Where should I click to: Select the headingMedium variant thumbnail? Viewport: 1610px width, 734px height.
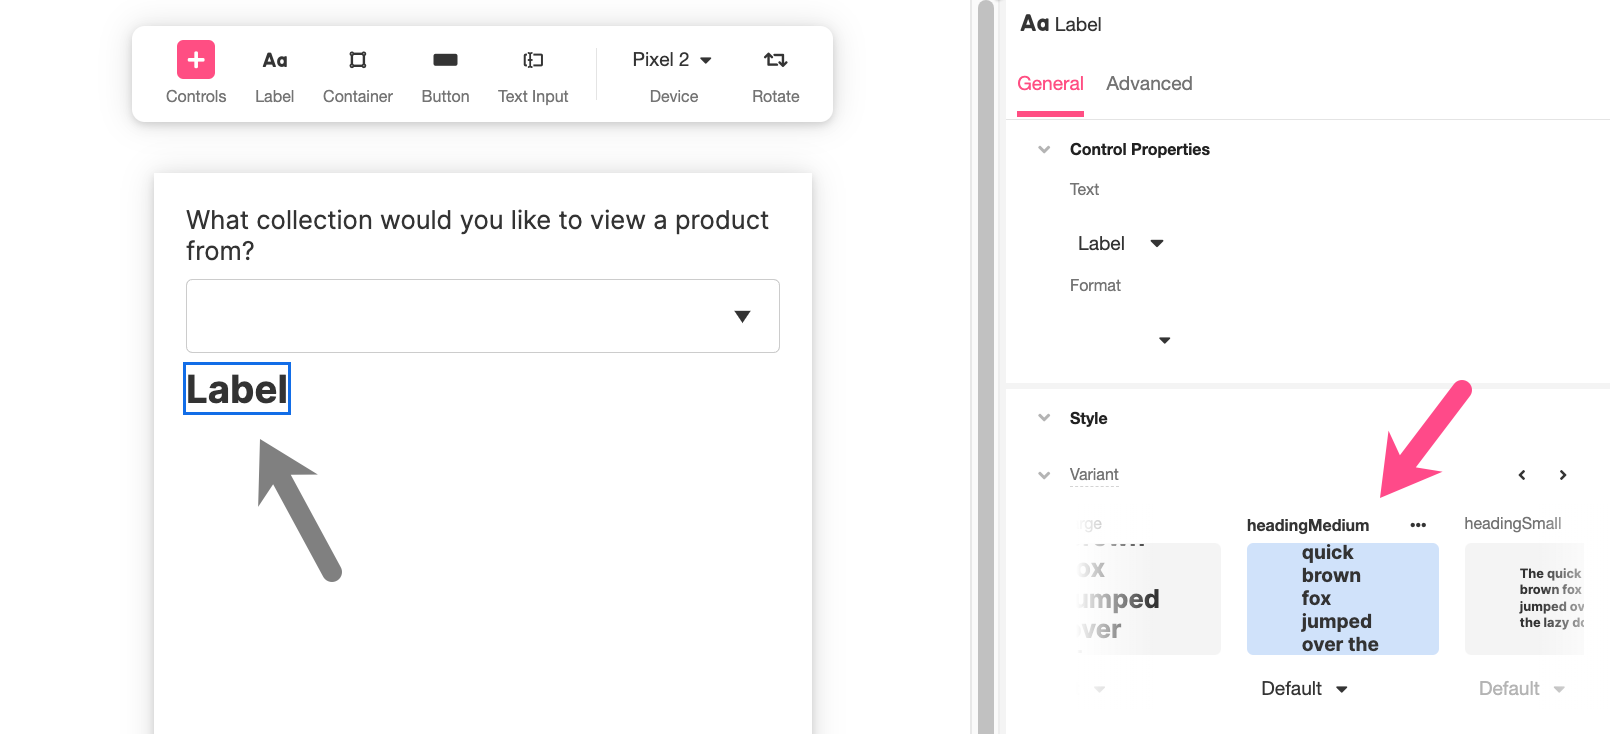click(1342, 599)
